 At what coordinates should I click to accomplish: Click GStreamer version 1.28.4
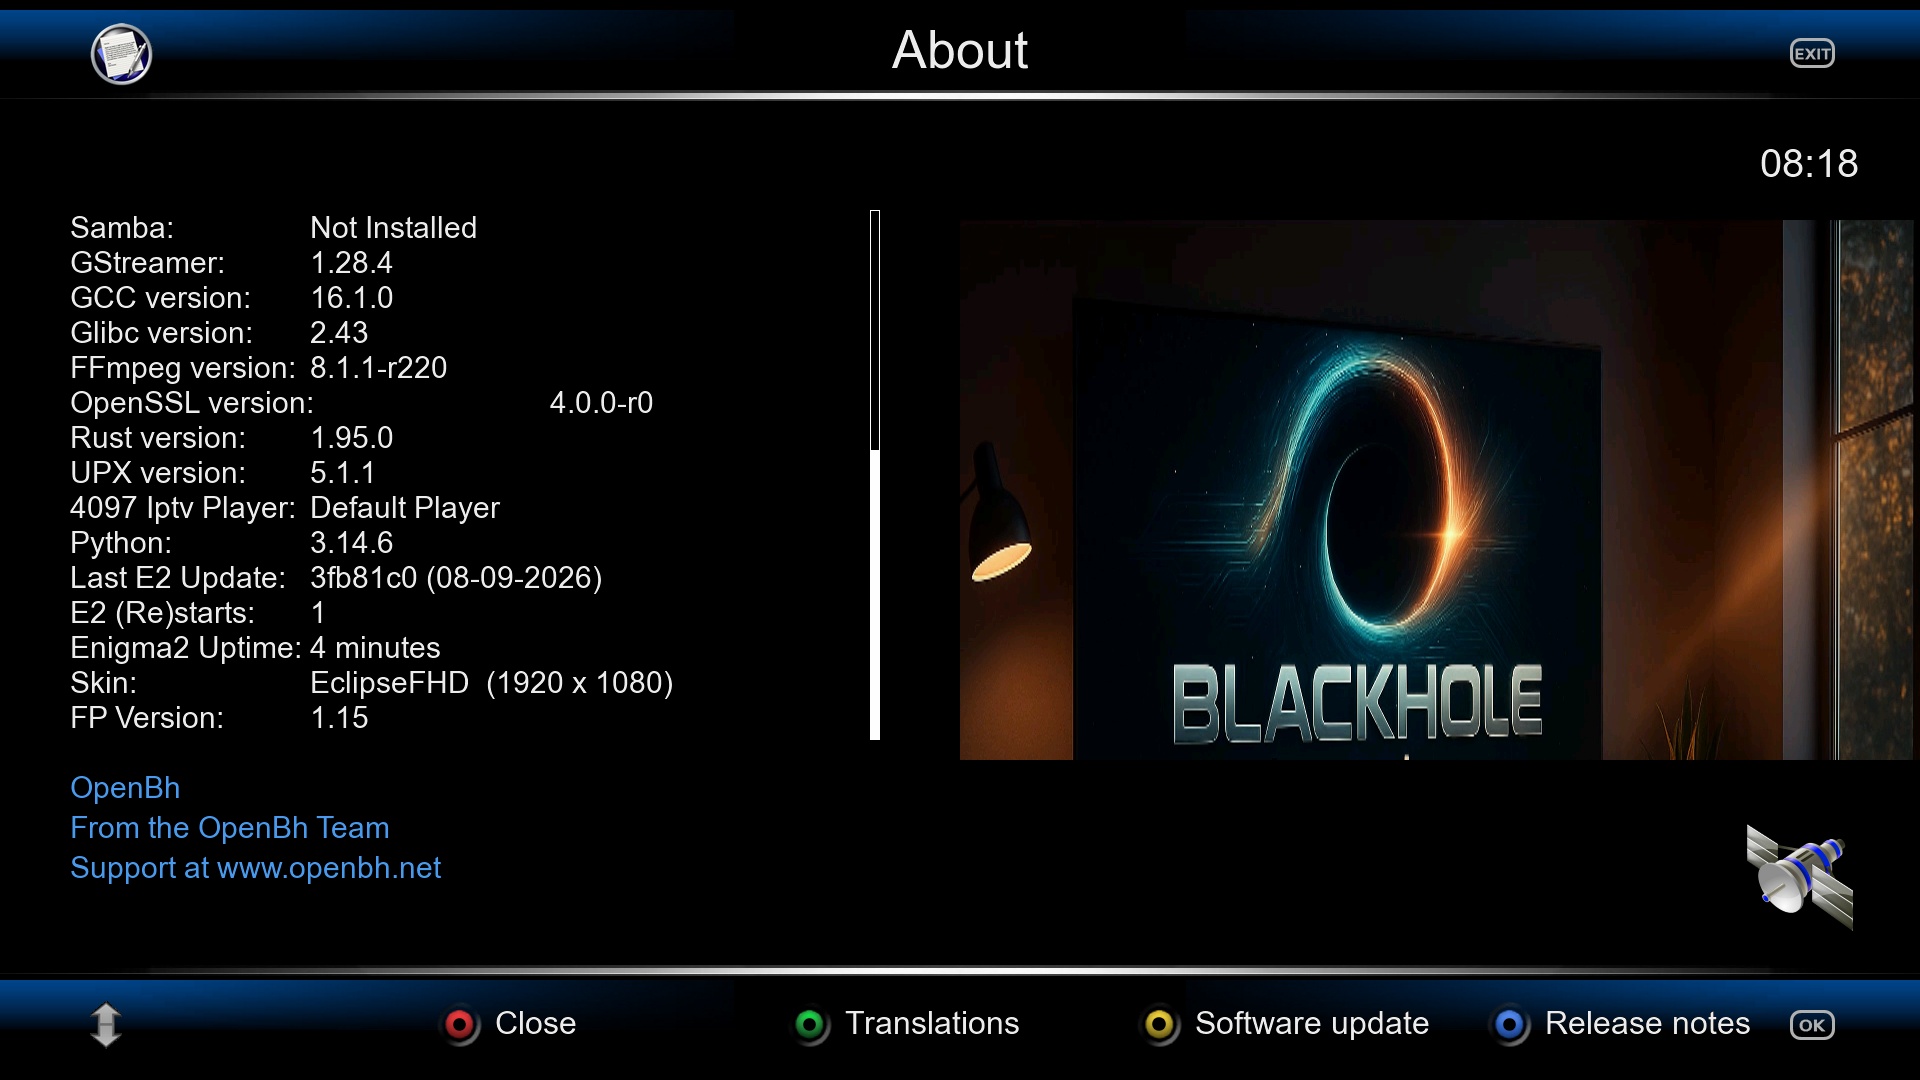click(x=351, y=263)
